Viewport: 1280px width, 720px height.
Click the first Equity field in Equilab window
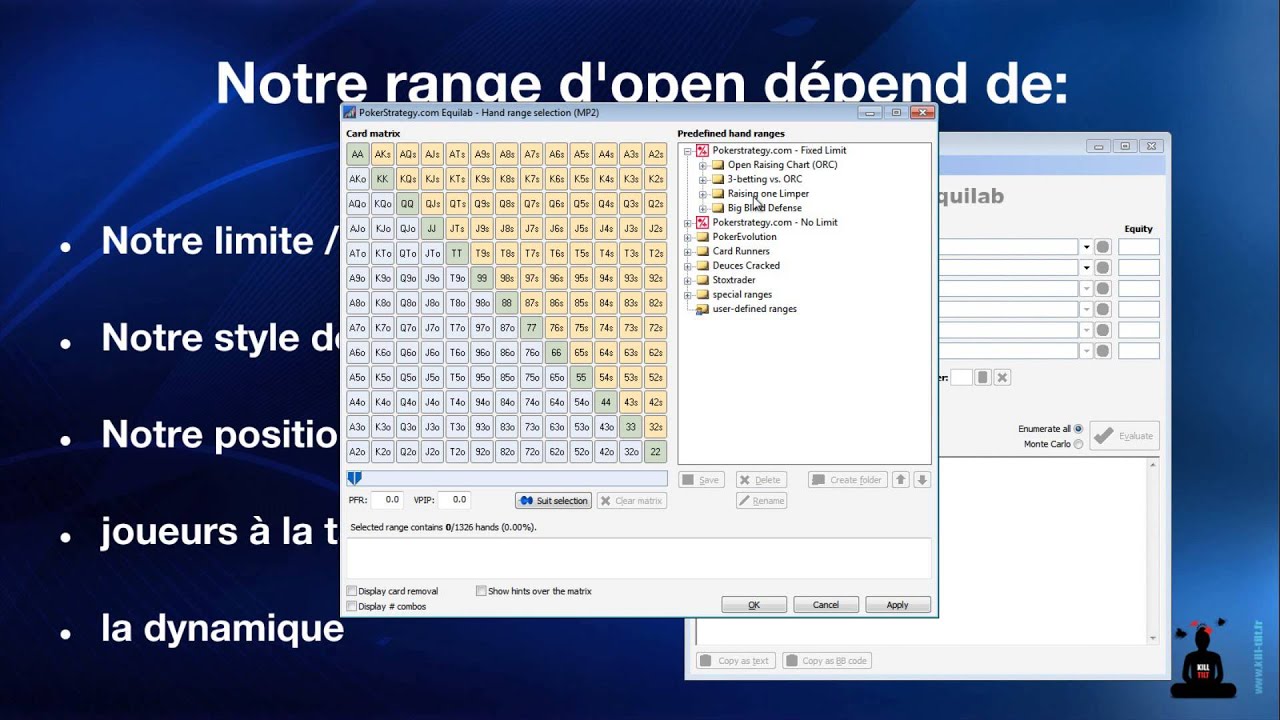(x=1139, y=247)
